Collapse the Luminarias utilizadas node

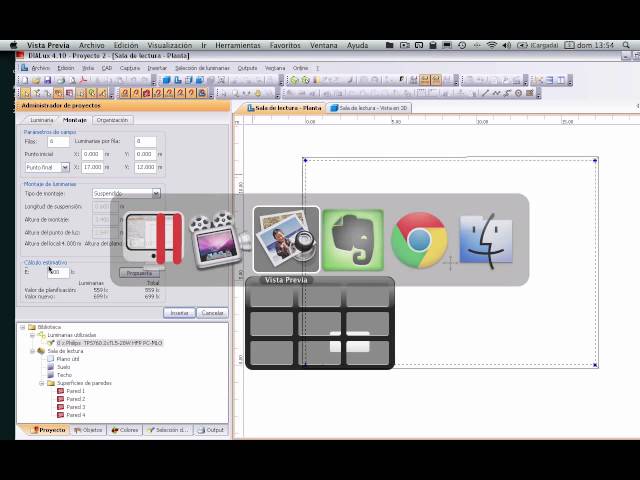[32, 335]
